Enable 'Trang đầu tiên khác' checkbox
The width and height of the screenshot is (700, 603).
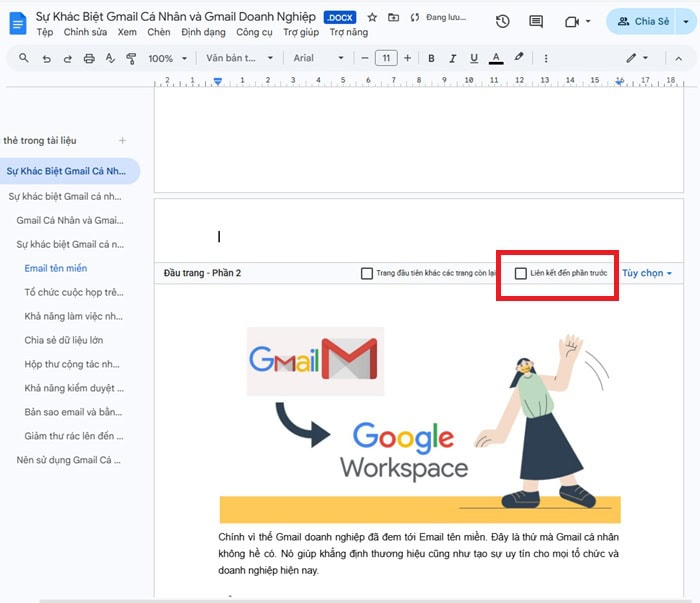367,273
